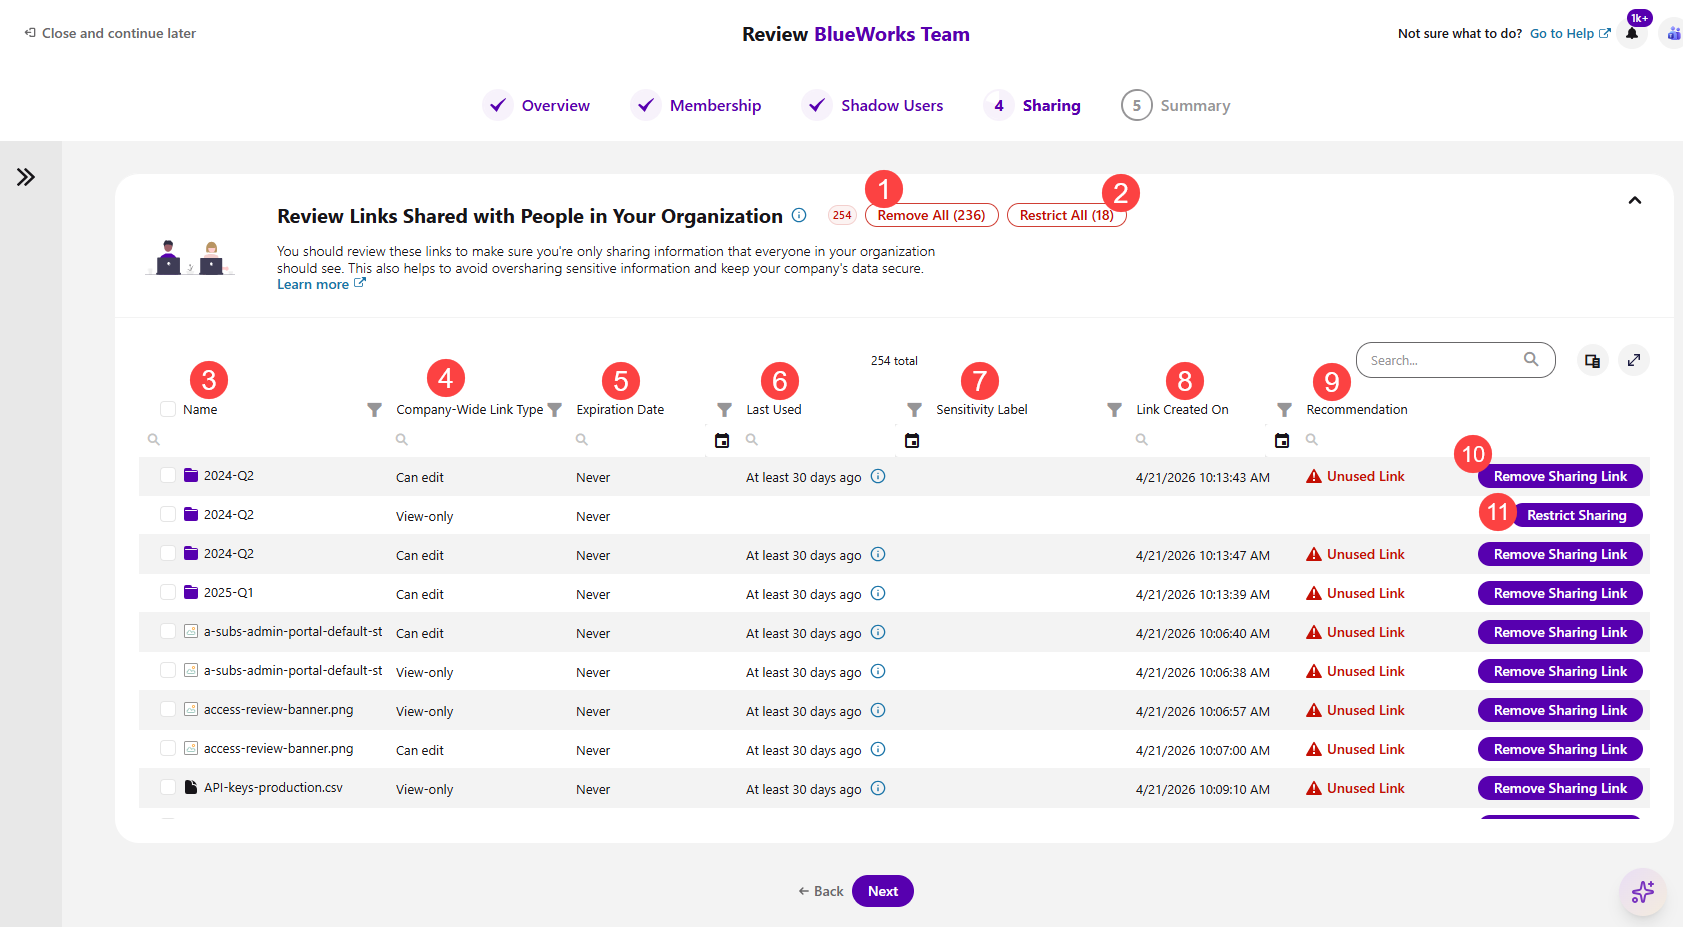Click the Teams icon in top right corner

[x=1673, y=33]
